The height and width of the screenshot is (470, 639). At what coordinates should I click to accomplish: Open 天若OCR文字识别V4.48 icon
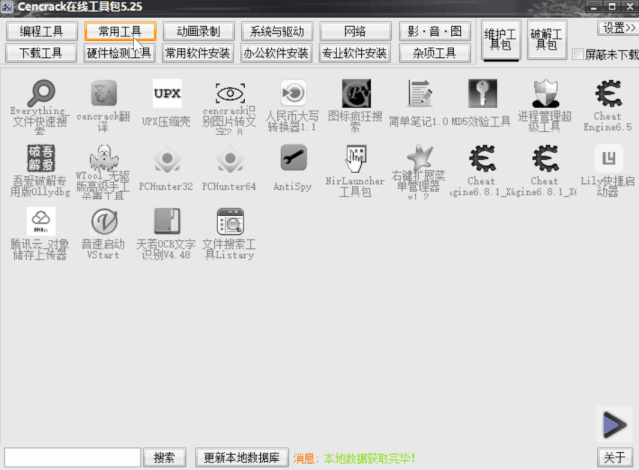pyautogui.click(x=167, y=221)
